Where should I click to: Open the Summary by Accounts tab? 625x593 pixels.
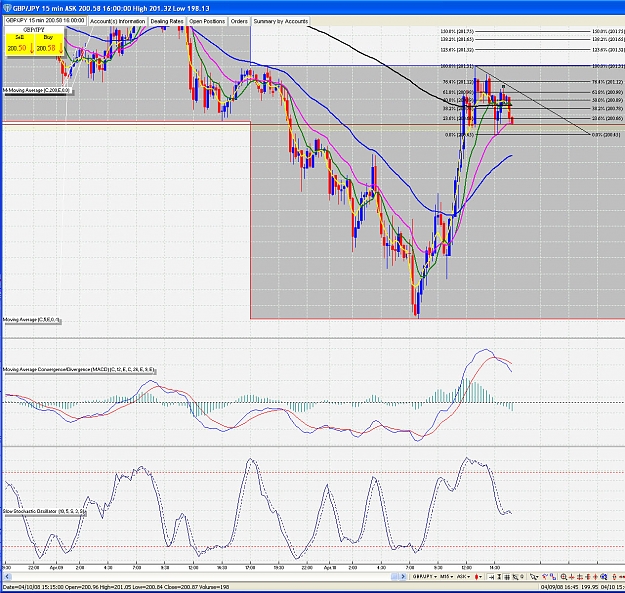tap(281, 21)
